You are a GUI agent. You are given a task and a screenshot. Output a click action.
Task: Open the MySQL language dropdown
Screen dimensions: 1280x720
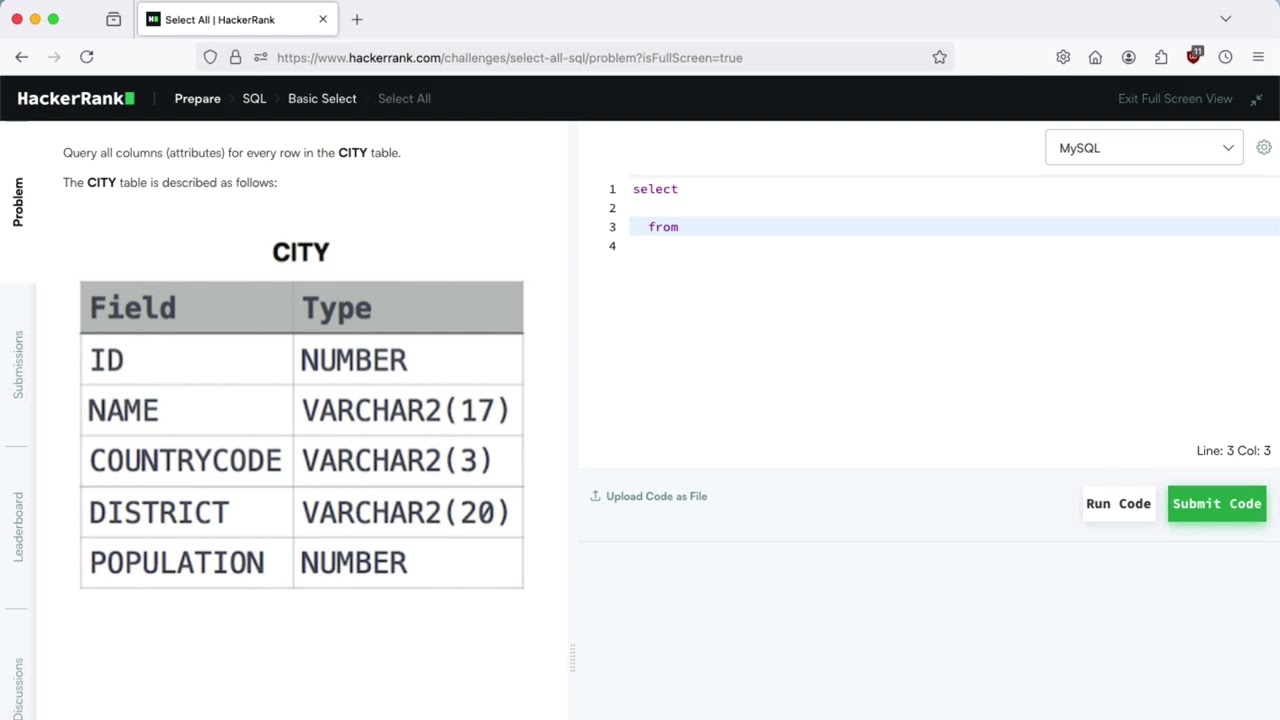(x=1144, y=148)
